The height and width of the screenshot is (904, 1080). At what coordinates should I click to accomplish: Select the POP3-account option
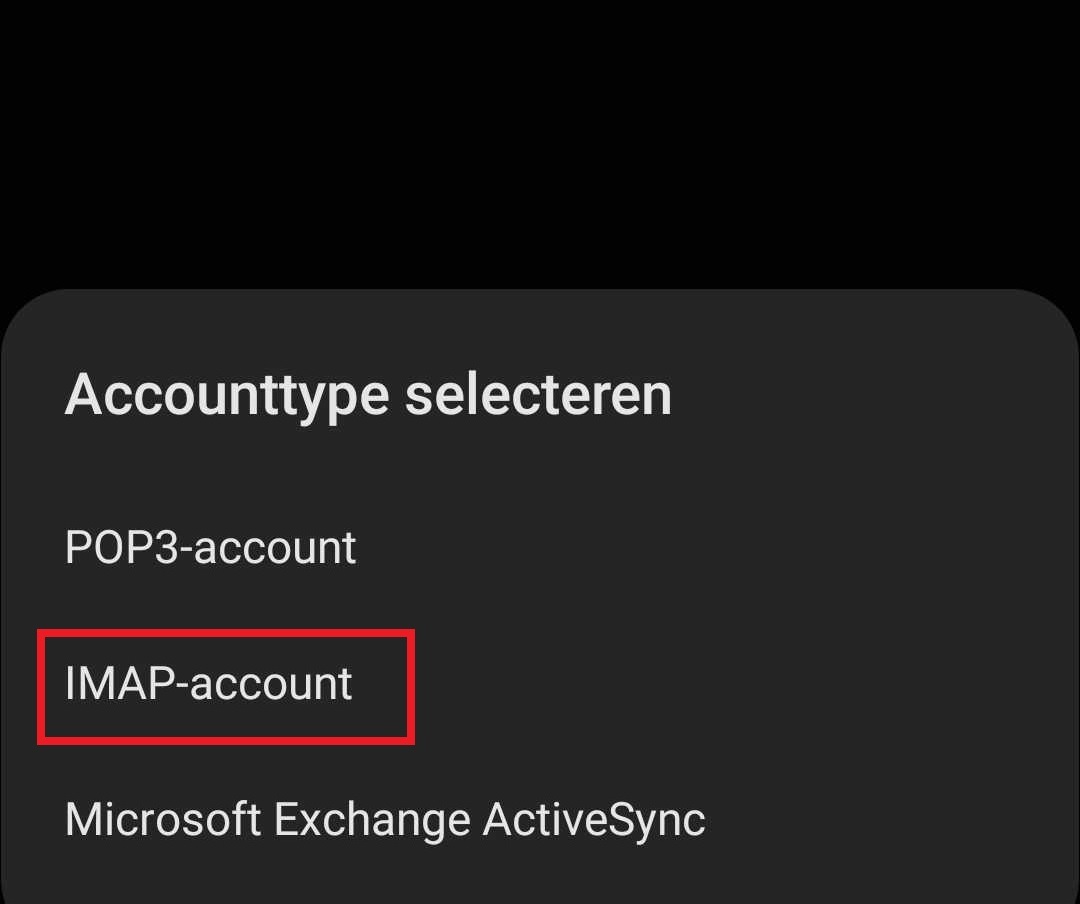[210, 548]
